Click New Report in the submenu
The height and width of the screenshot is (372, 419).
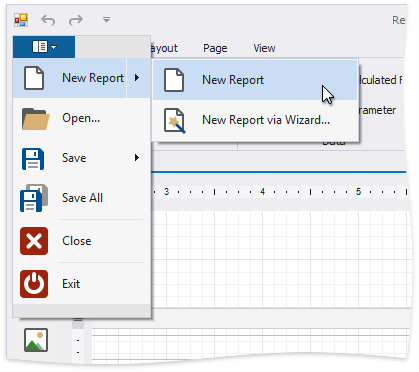pyautogui.click(x=255, y=80)
